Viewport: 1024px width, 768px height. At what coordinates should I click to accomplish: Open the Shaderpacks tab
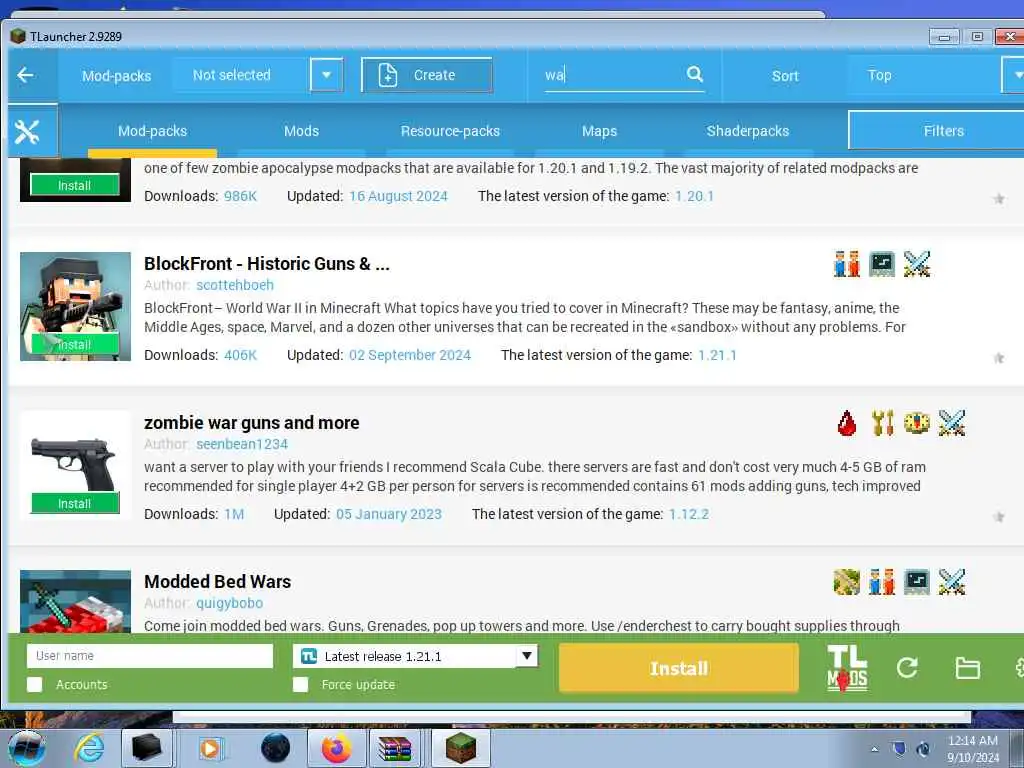point(748,131)
